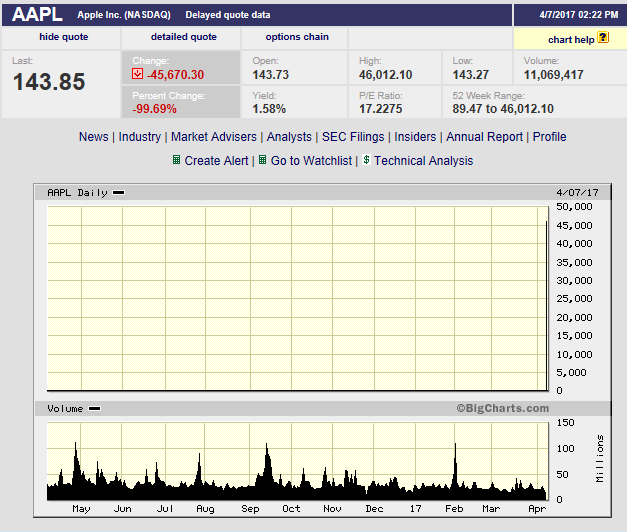Click the watchlist icon before Go to Watchlist
The height and width of the screenshot is (532, 627).
pyautogui.click(x=263, y=160)
